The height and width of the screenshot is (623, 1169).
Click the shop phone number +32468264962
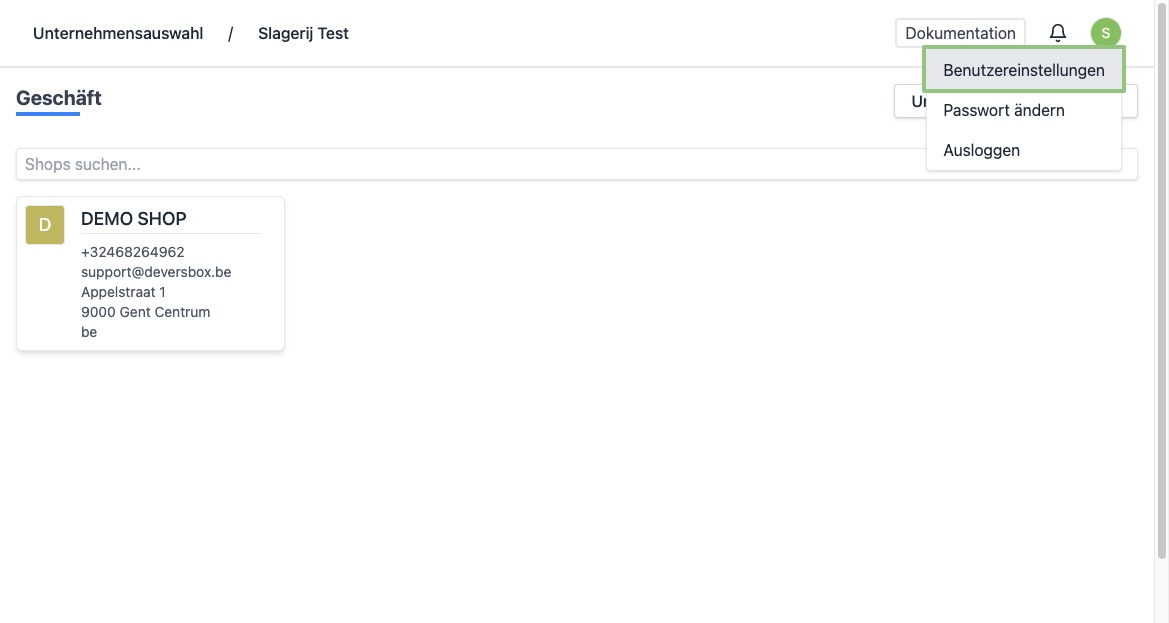pos(133,252)
